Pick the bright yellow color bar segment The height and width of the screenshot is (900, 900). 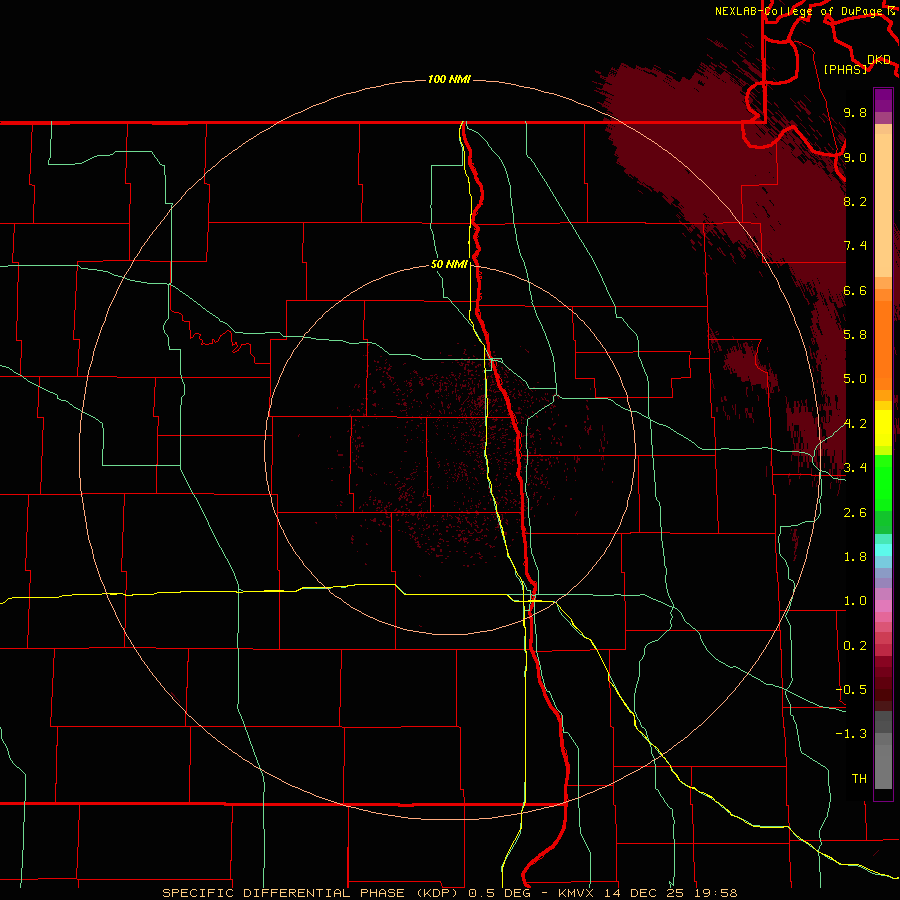coord(883,428)
